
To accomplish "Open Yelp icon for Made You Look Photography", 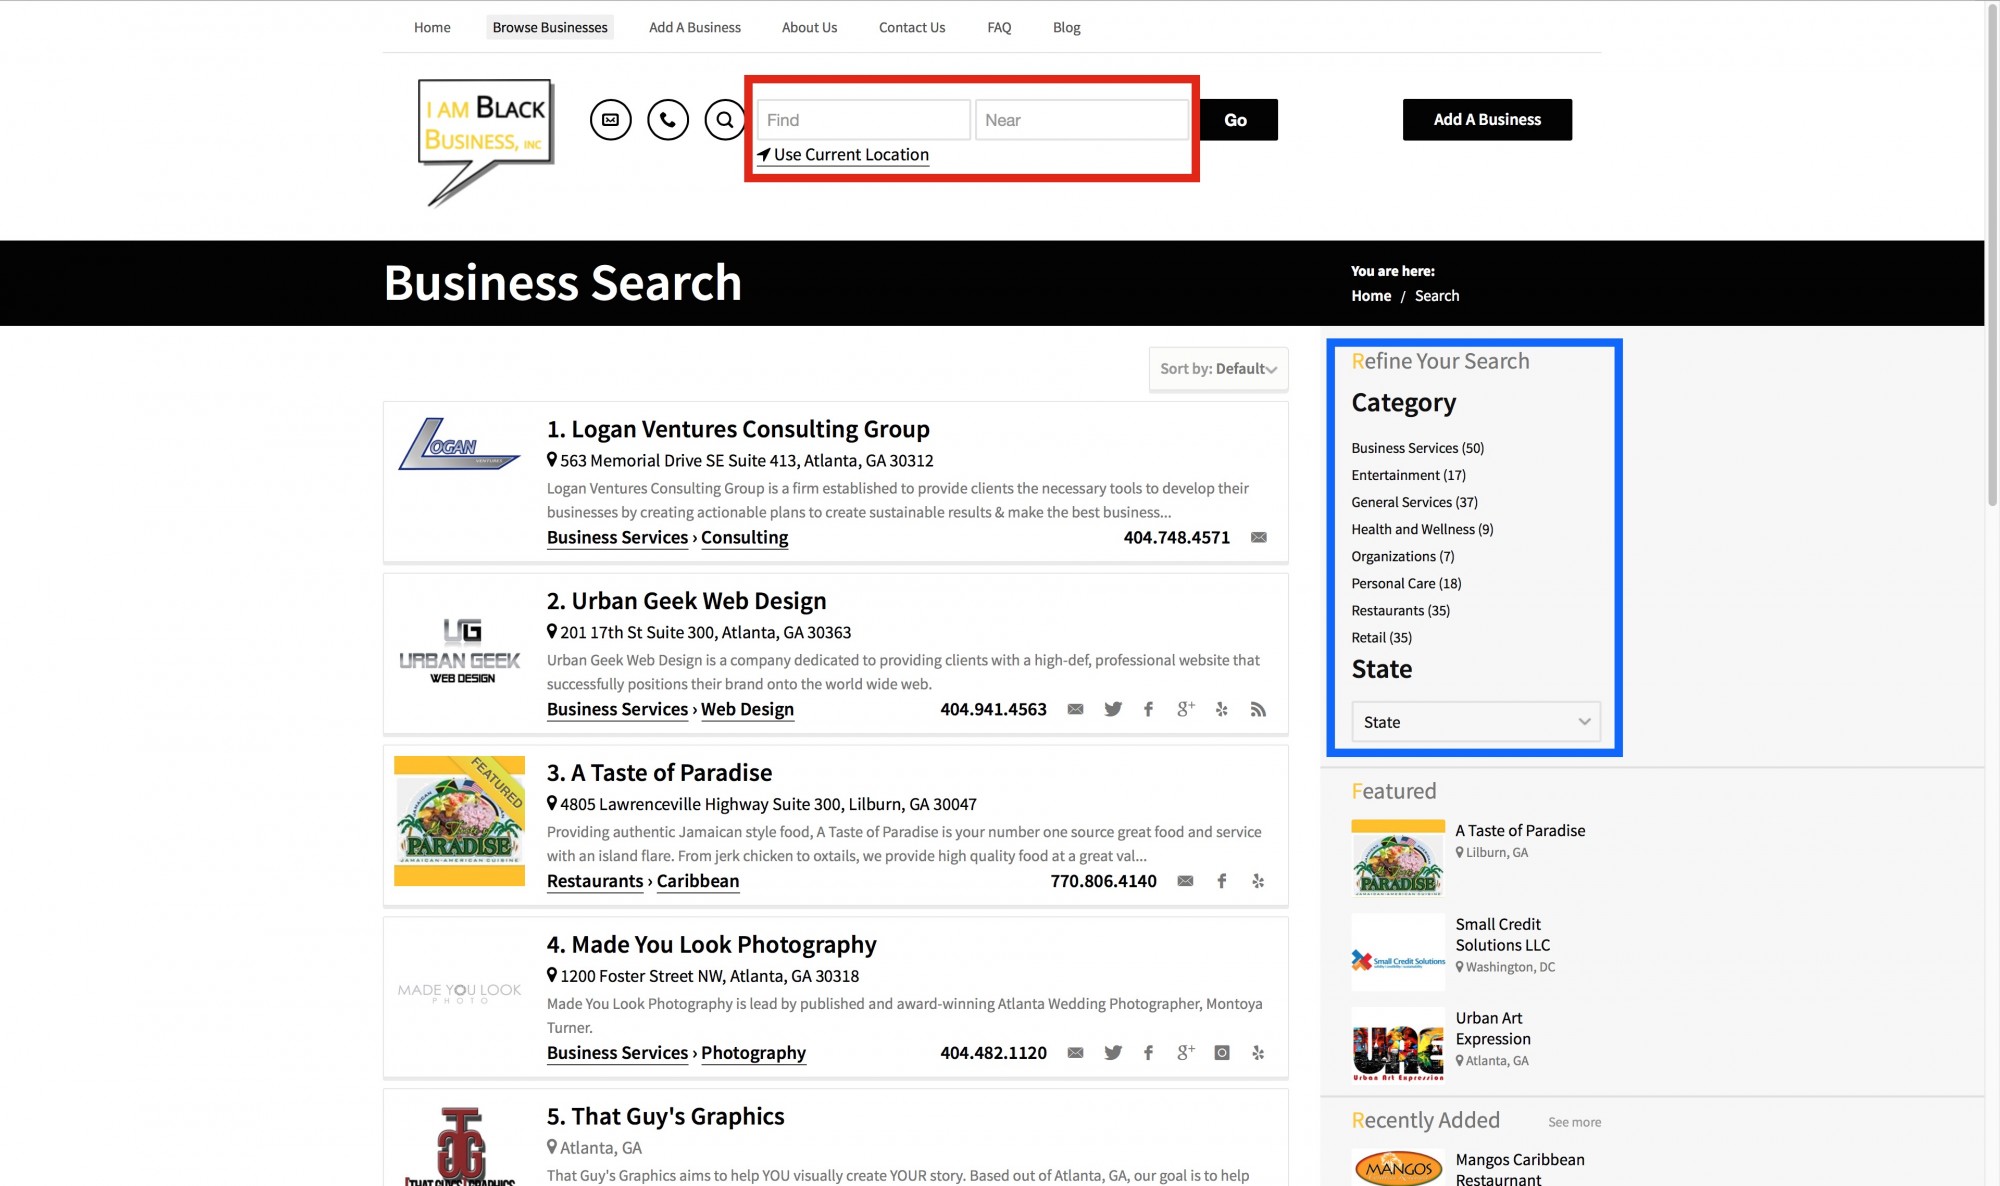I will click(x=1258, y=1054).
